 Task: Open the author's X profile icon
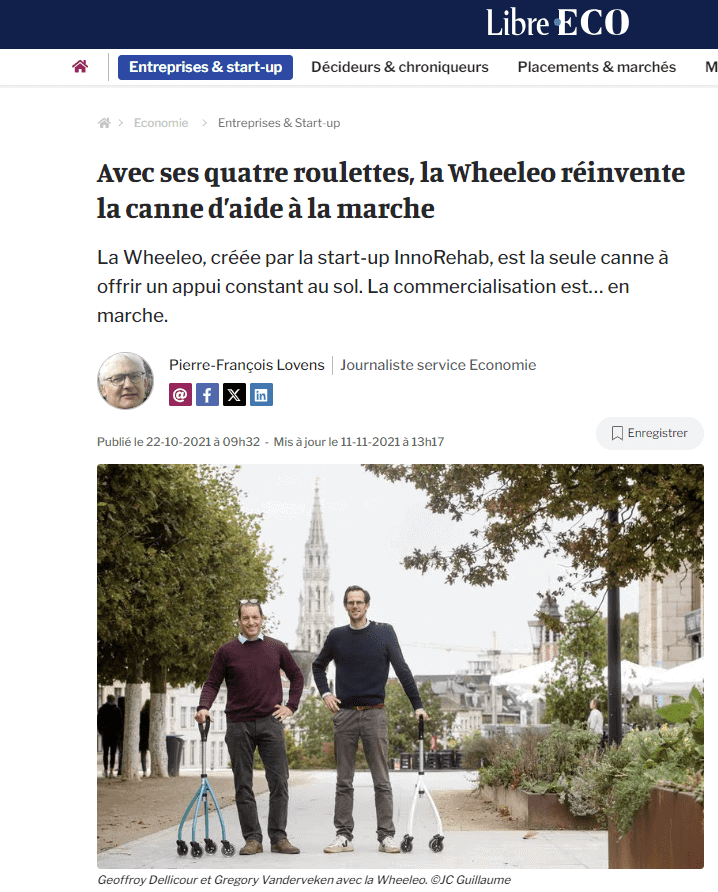(234, 394)
